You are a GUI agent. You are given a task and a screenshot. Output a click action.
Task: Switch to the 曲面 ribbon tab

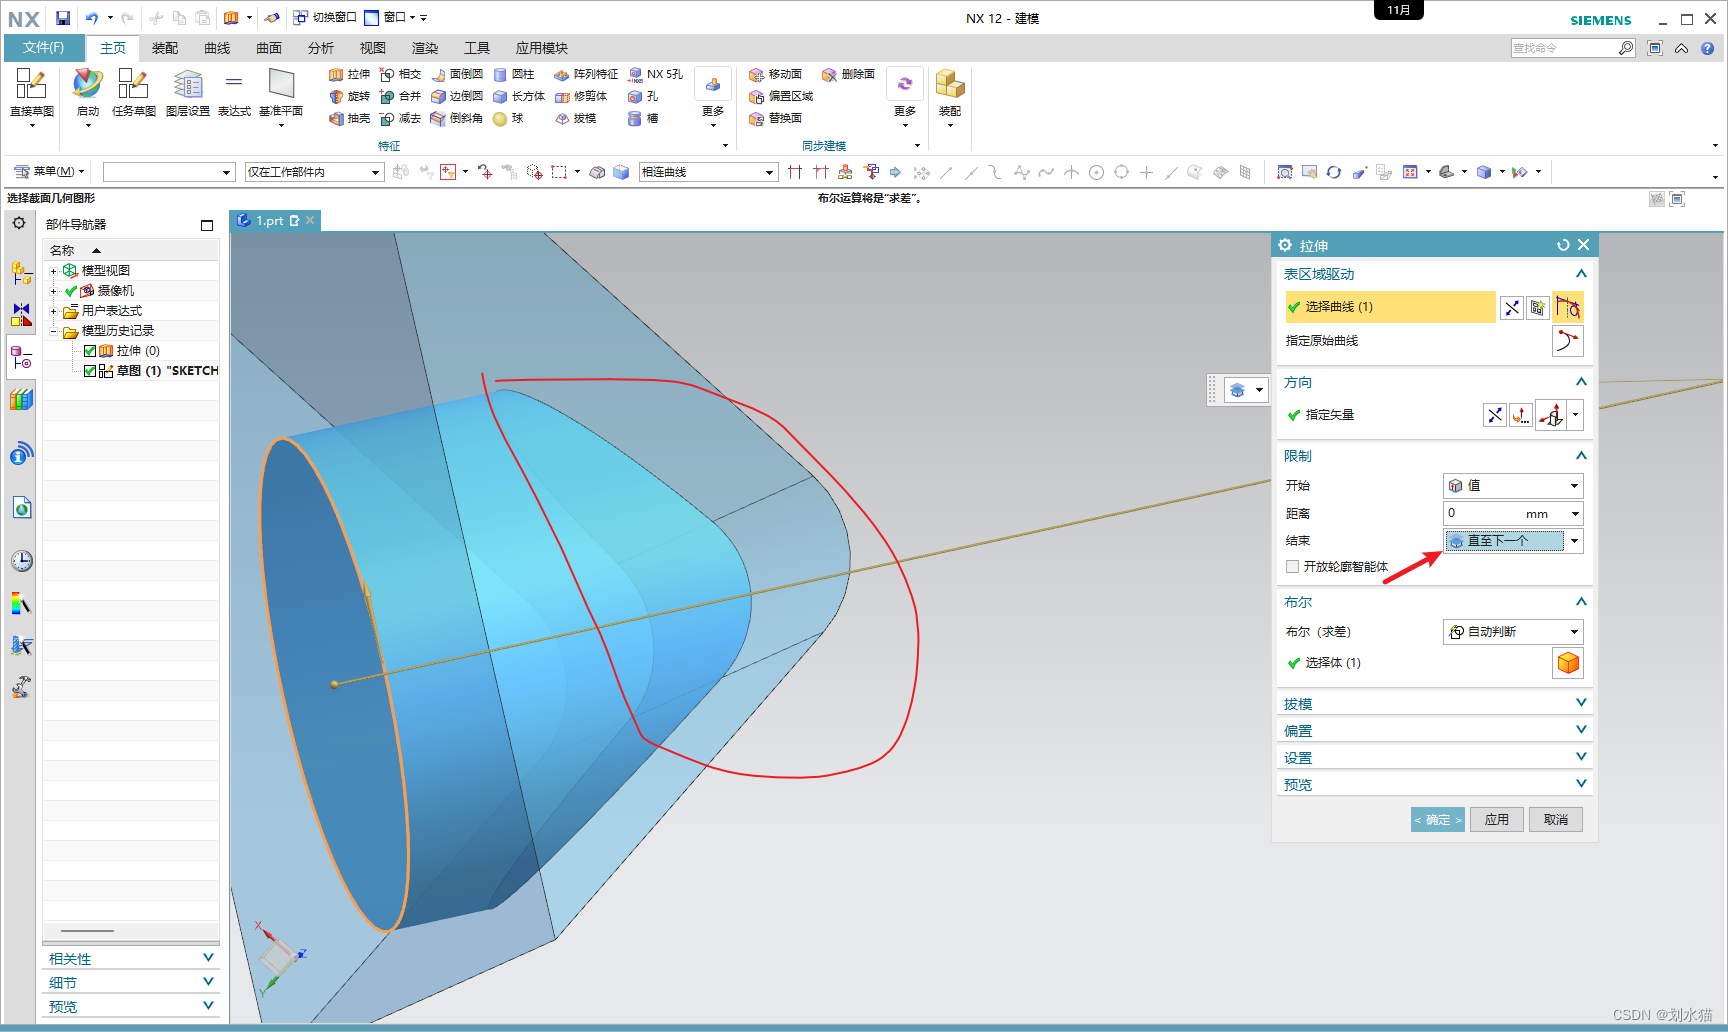(x=269, y=48)
